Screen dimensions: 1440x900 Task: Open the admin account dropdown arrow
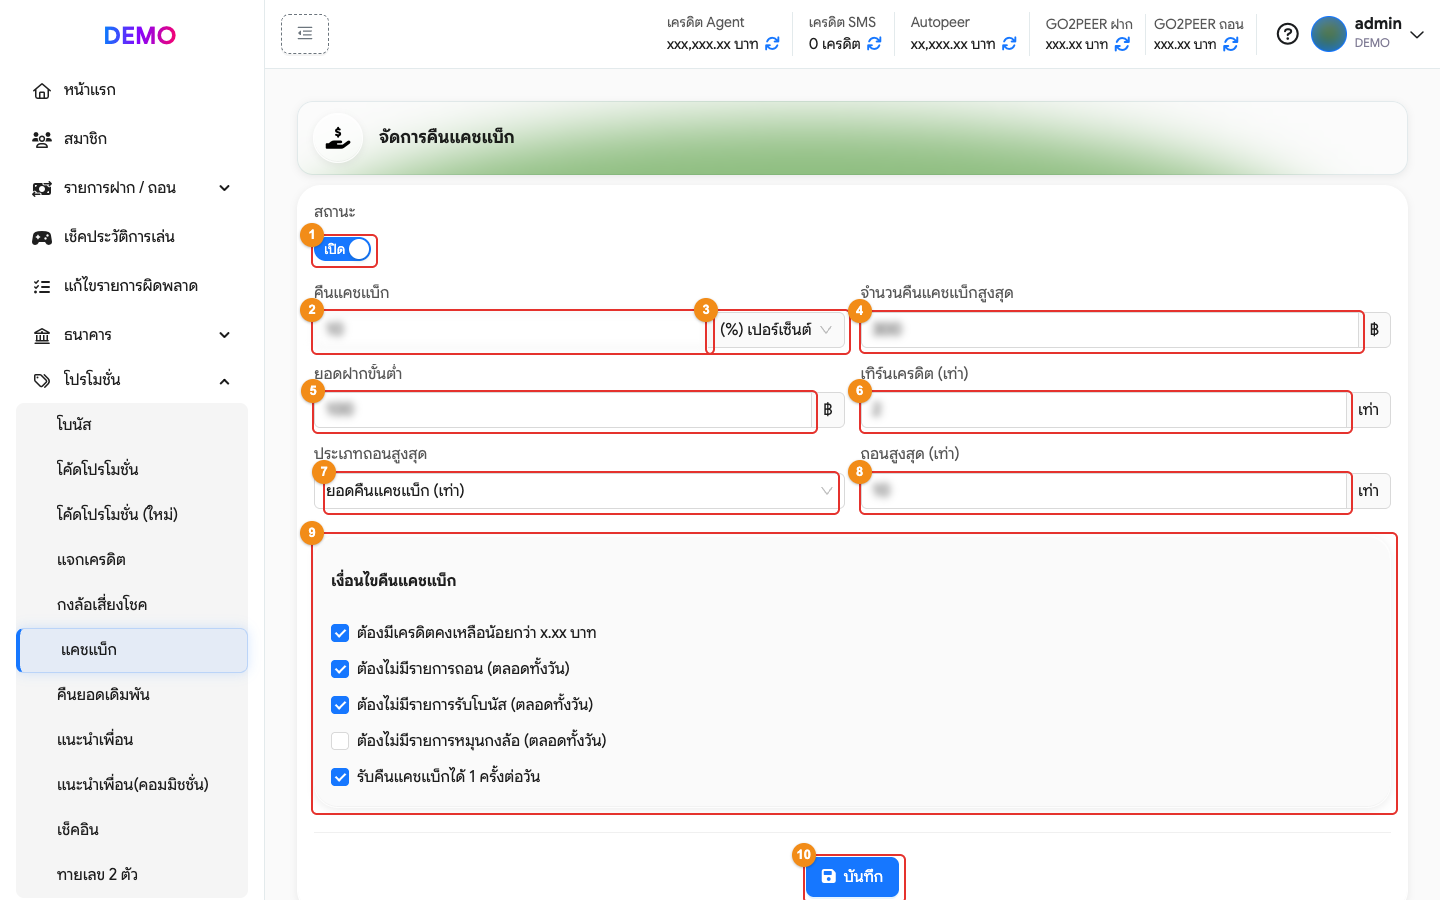pyautogui.click(x=1417, y=35)
